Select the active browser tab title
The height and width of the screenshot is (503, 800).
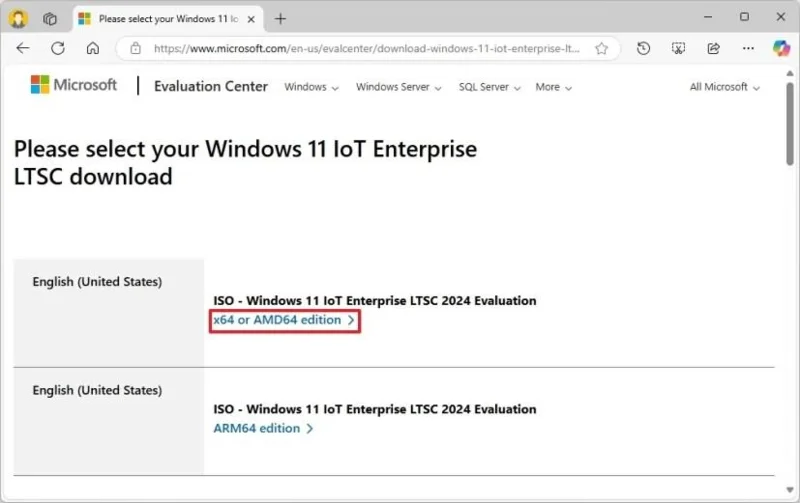point(168,19)
